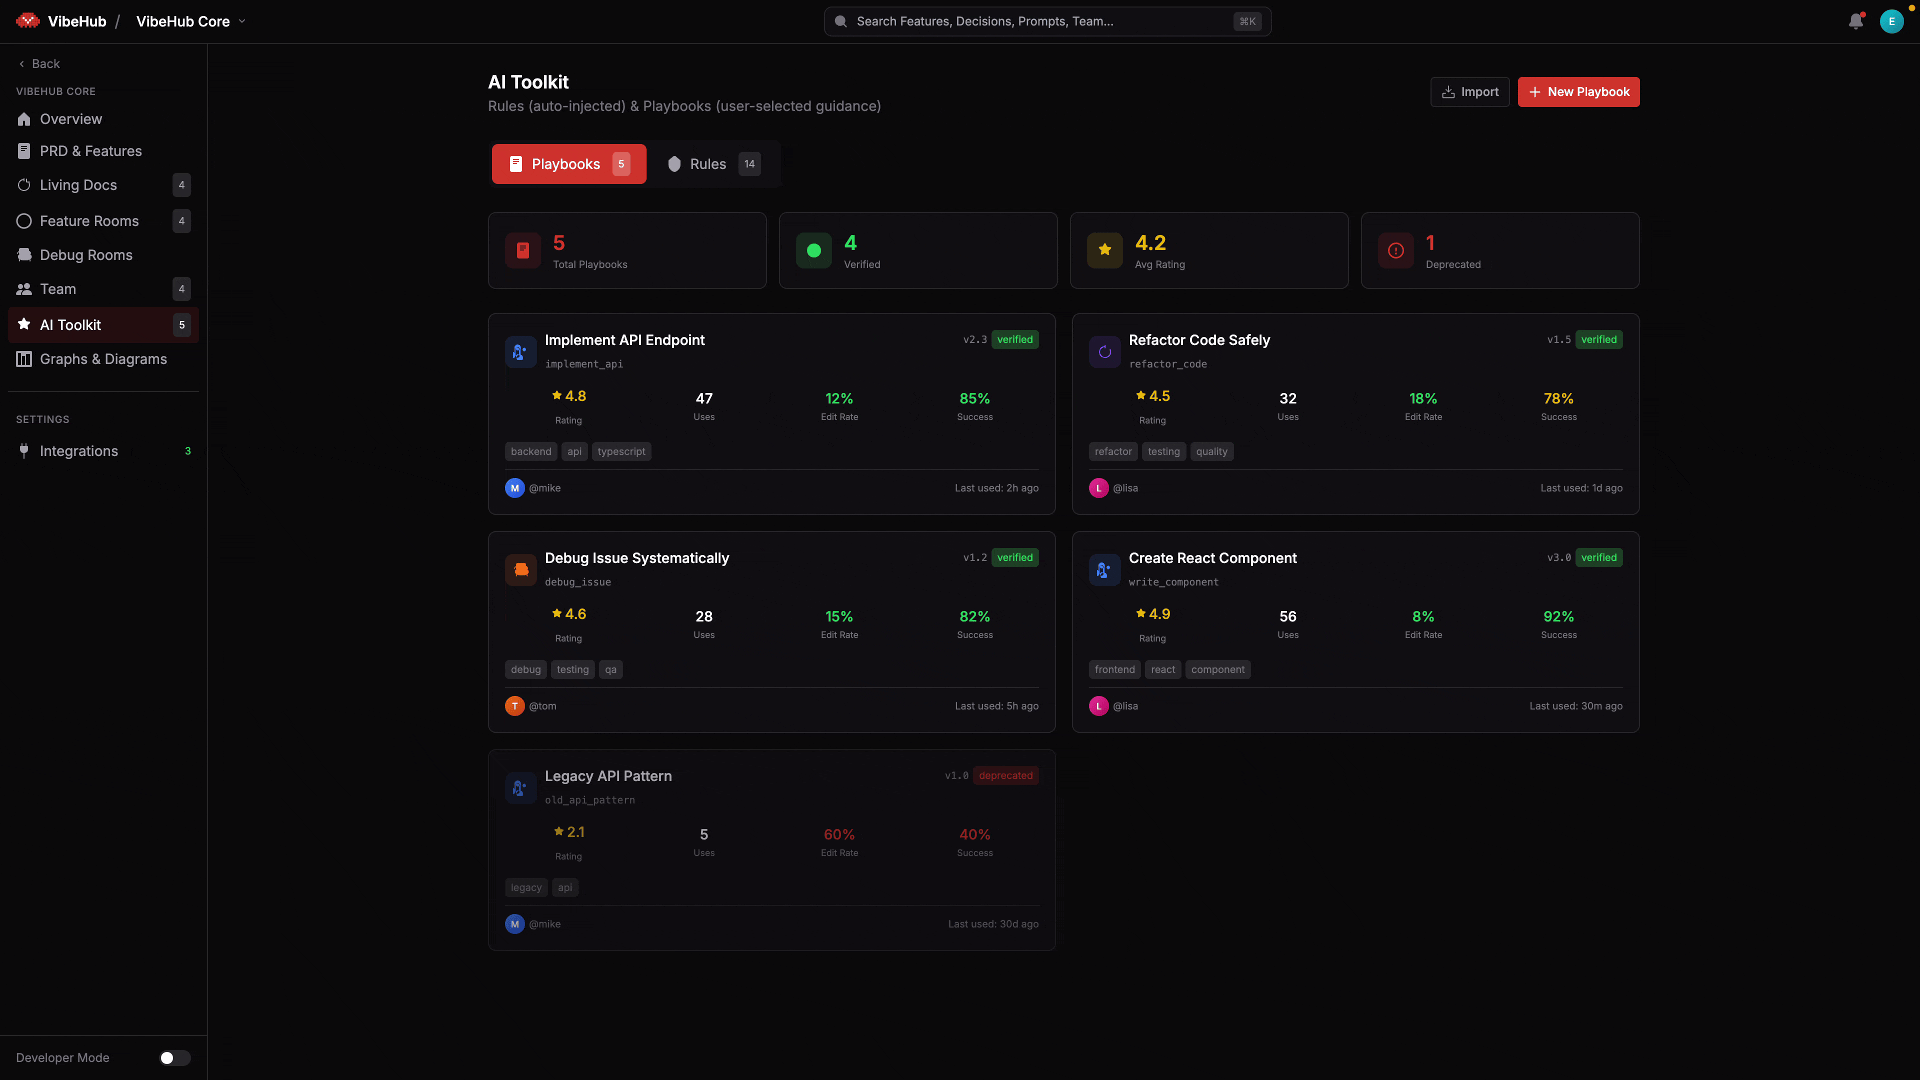The width and height of the screenshot is (1920, 1080).
Task: Go back using the Back chevron
Action: click(22, 64)
